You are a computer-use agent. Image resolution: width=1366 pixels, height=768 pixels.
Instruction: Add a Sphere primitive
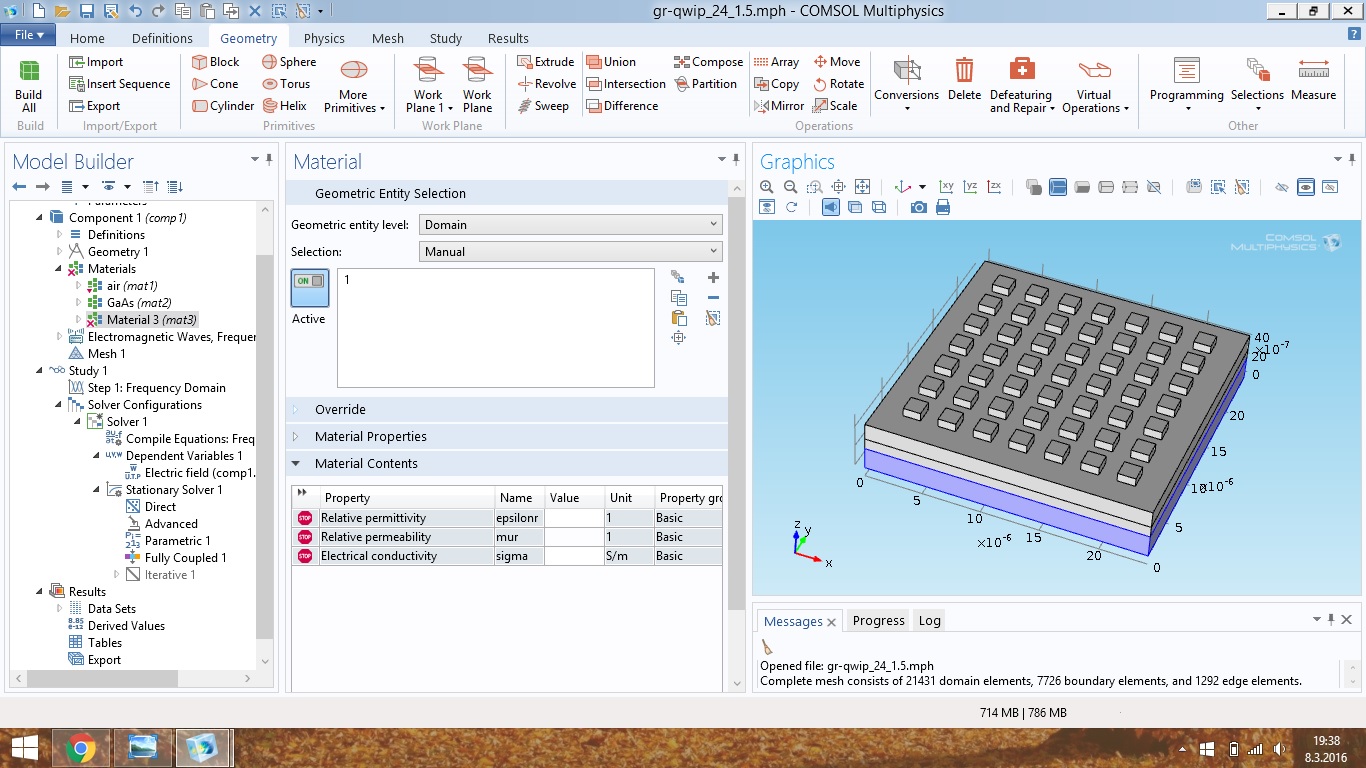(x=289, y=62)
